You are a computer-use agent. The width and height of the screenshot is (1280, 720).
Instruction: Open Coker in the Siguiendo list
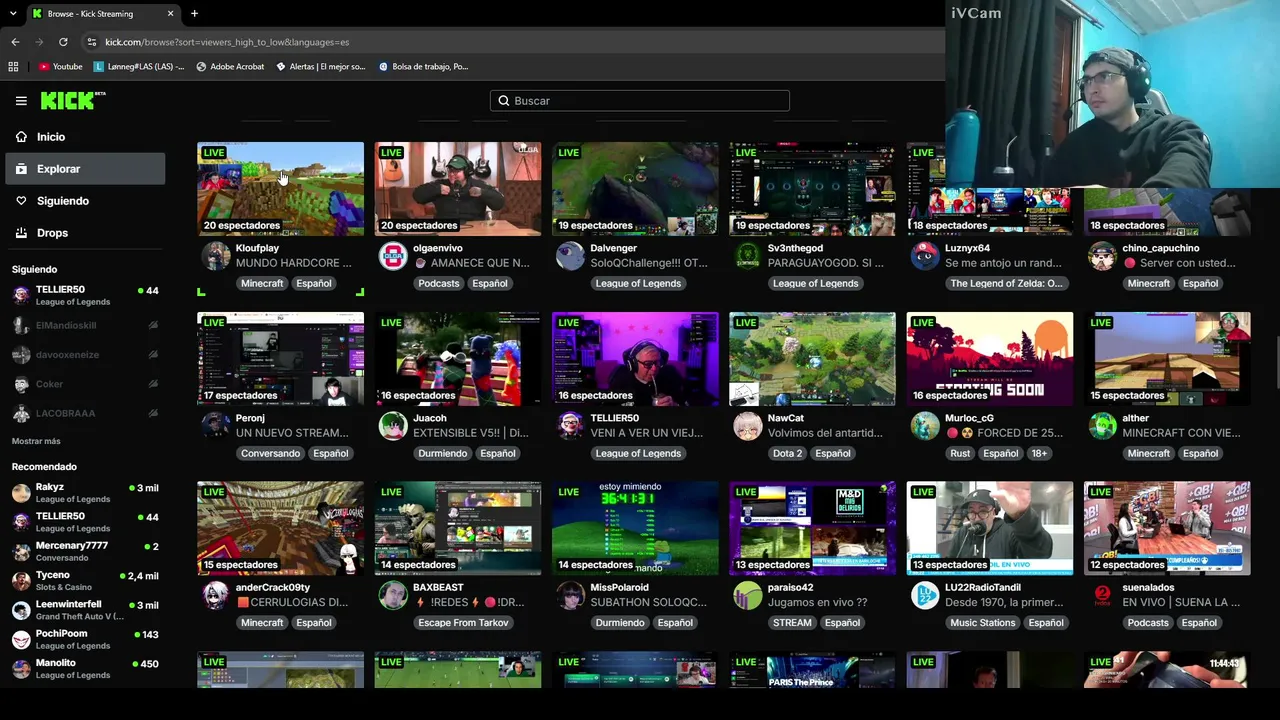(85, 384)
